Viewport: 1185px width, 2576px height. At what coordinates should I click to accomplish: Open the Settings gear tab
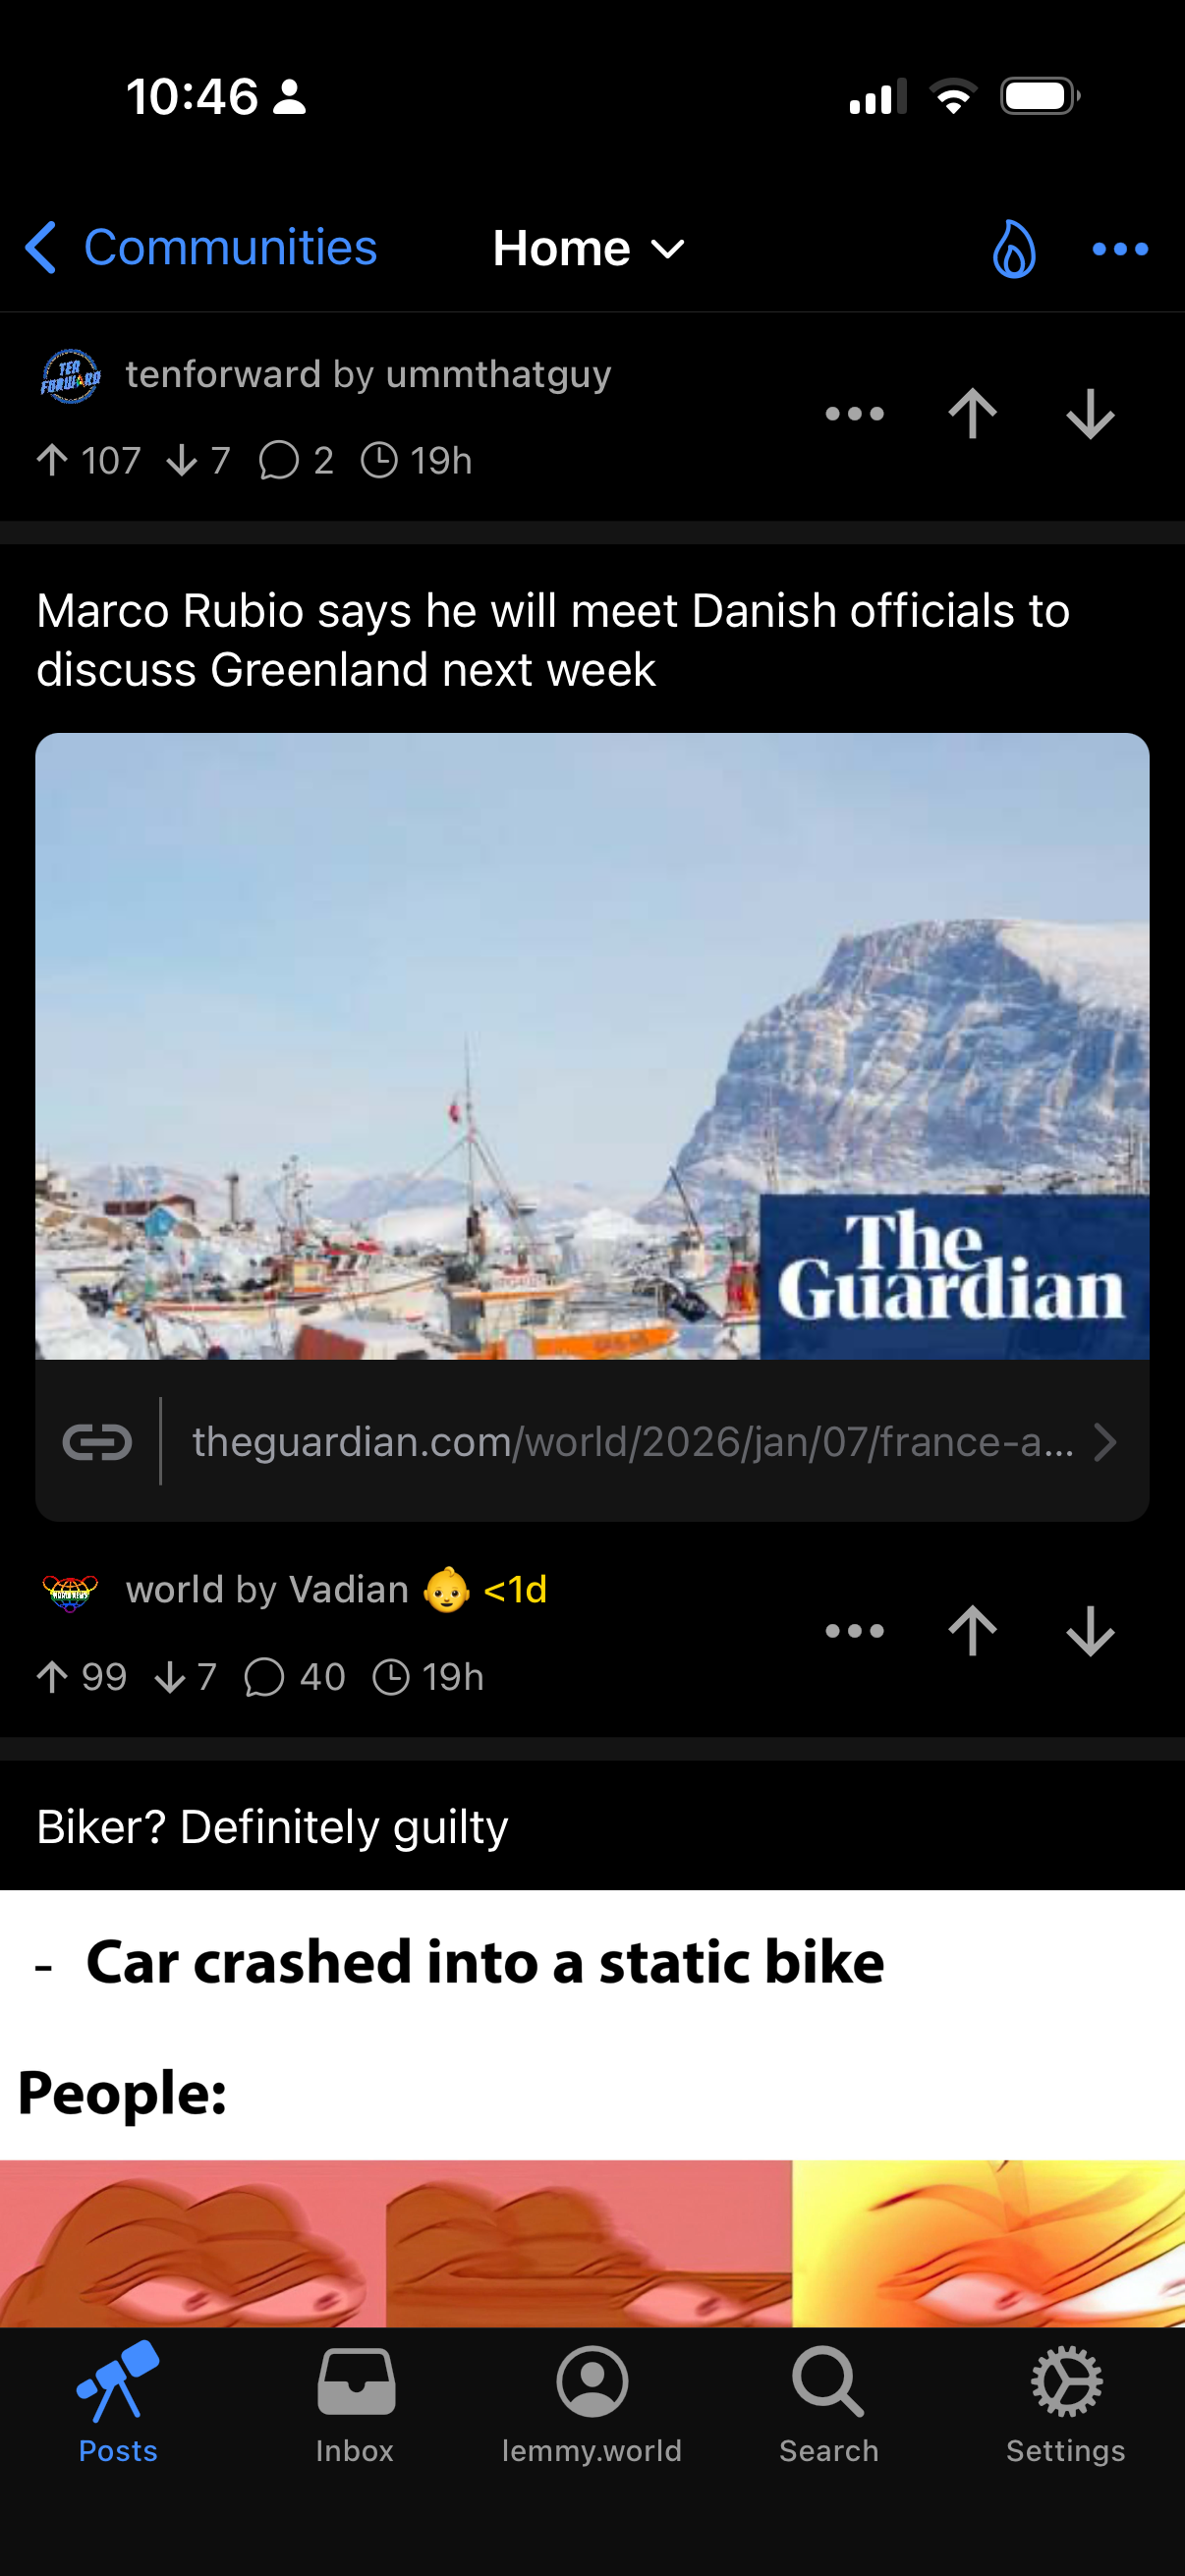coord(1066,2406)
